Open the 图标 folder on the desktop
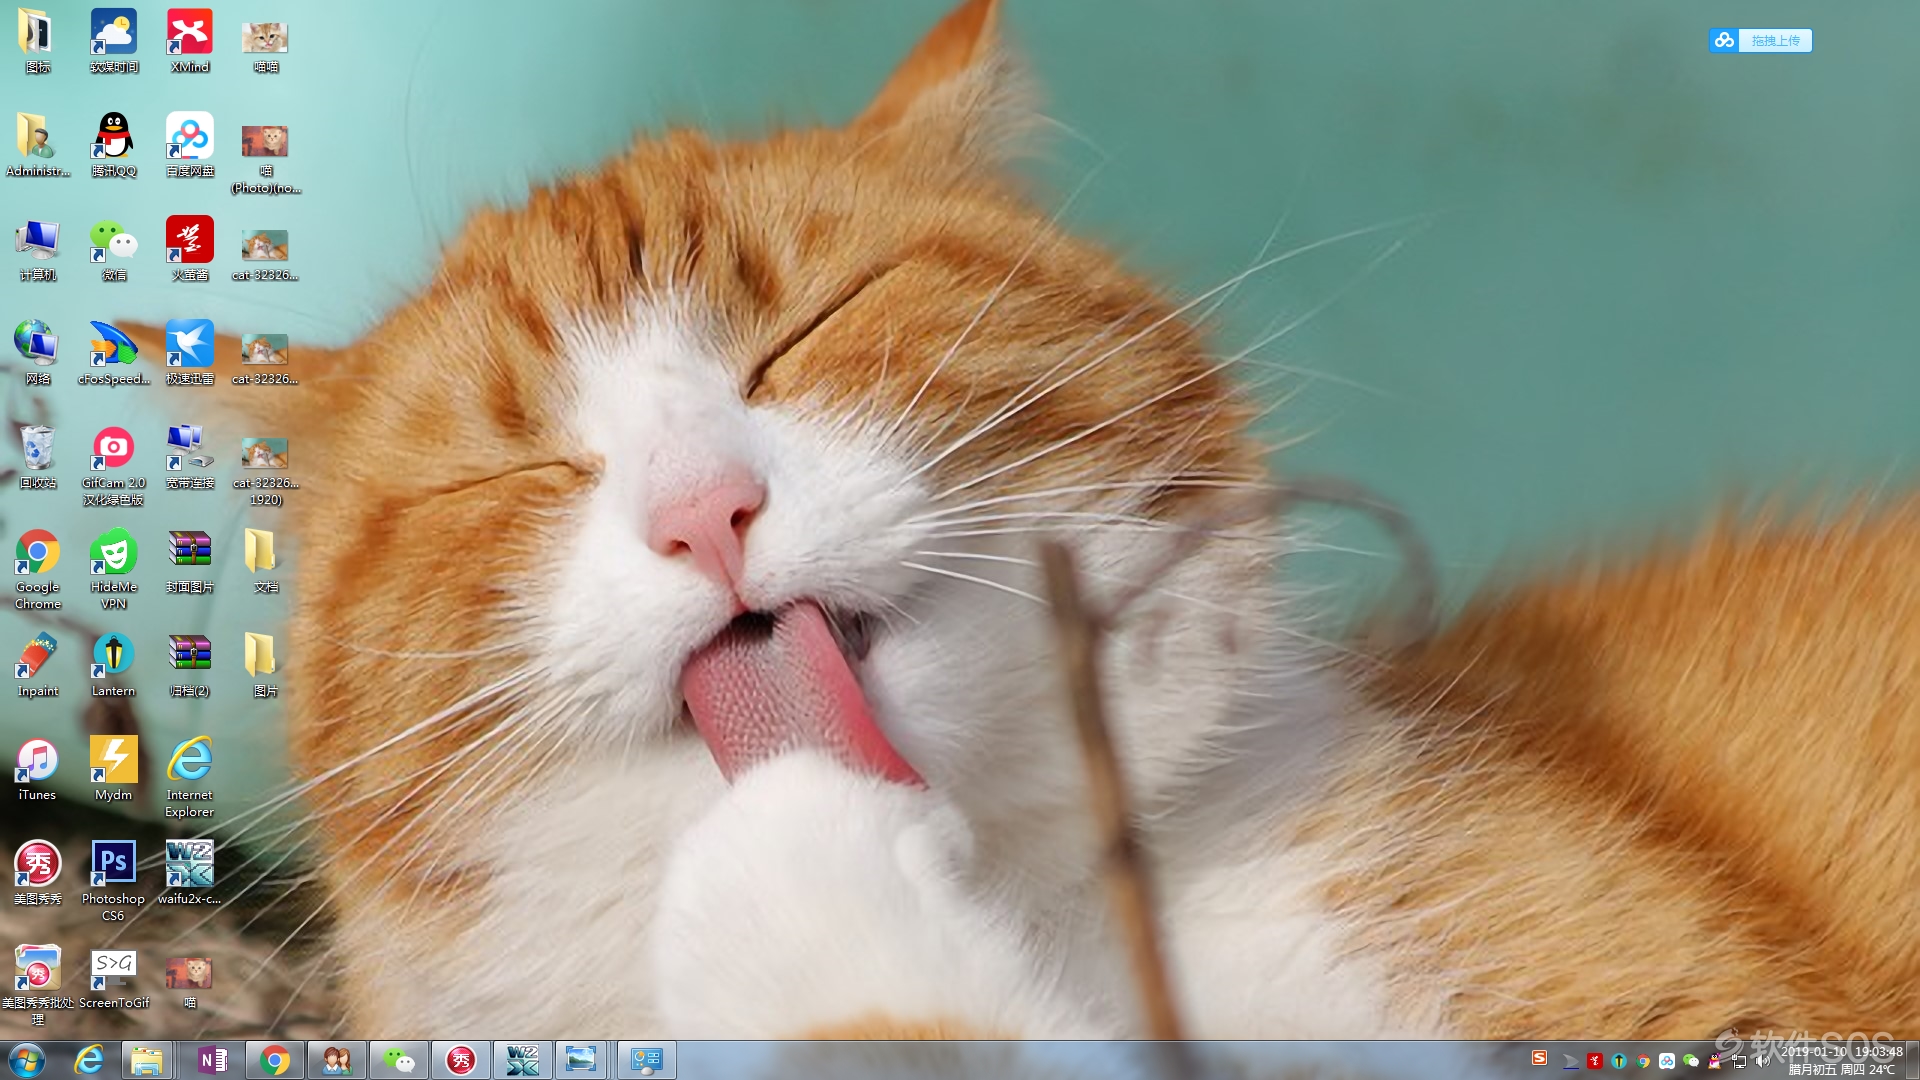1920x1080 pixels. tap(37, 42)
